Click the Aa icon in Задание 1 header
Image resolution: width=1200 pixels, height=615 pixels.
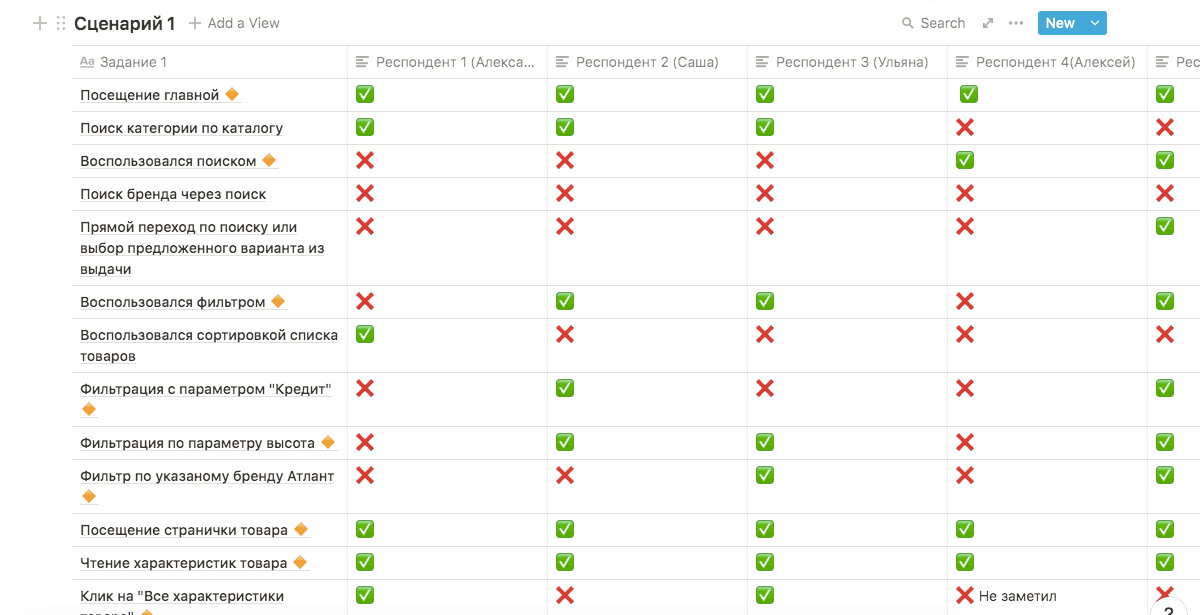pos(87,62)
